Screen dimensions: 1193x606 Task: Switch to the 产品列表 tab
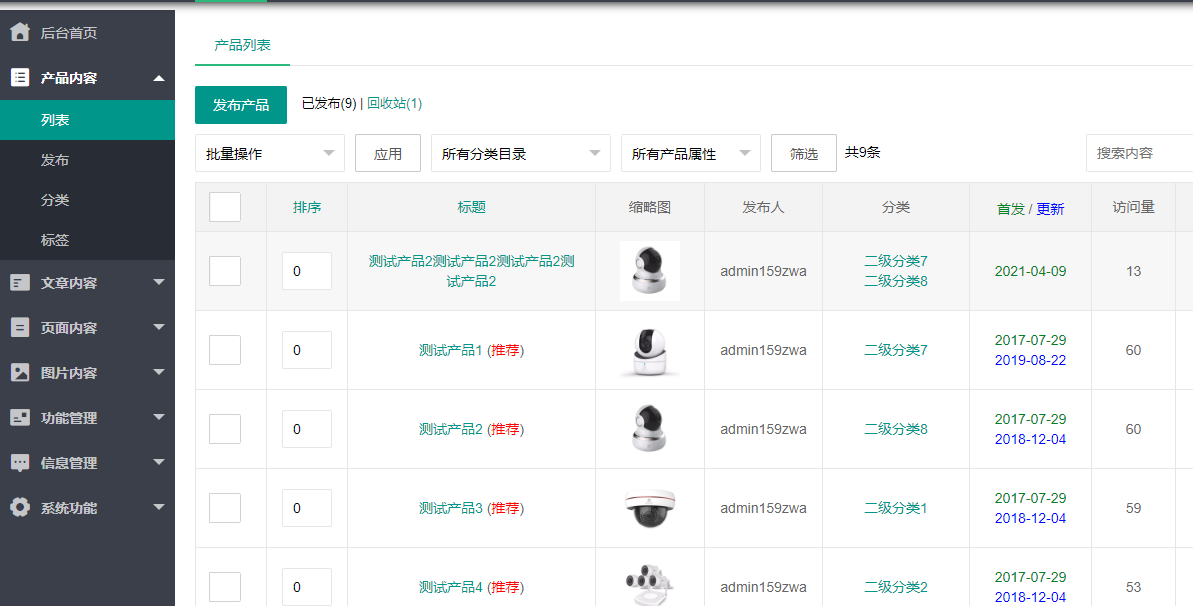point(242,46)
